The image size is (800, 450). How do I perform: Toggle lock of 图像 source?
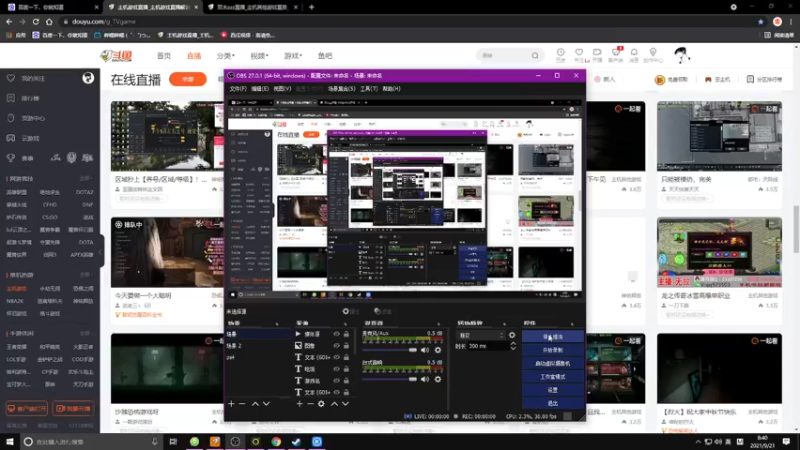(x=346, y=345)
